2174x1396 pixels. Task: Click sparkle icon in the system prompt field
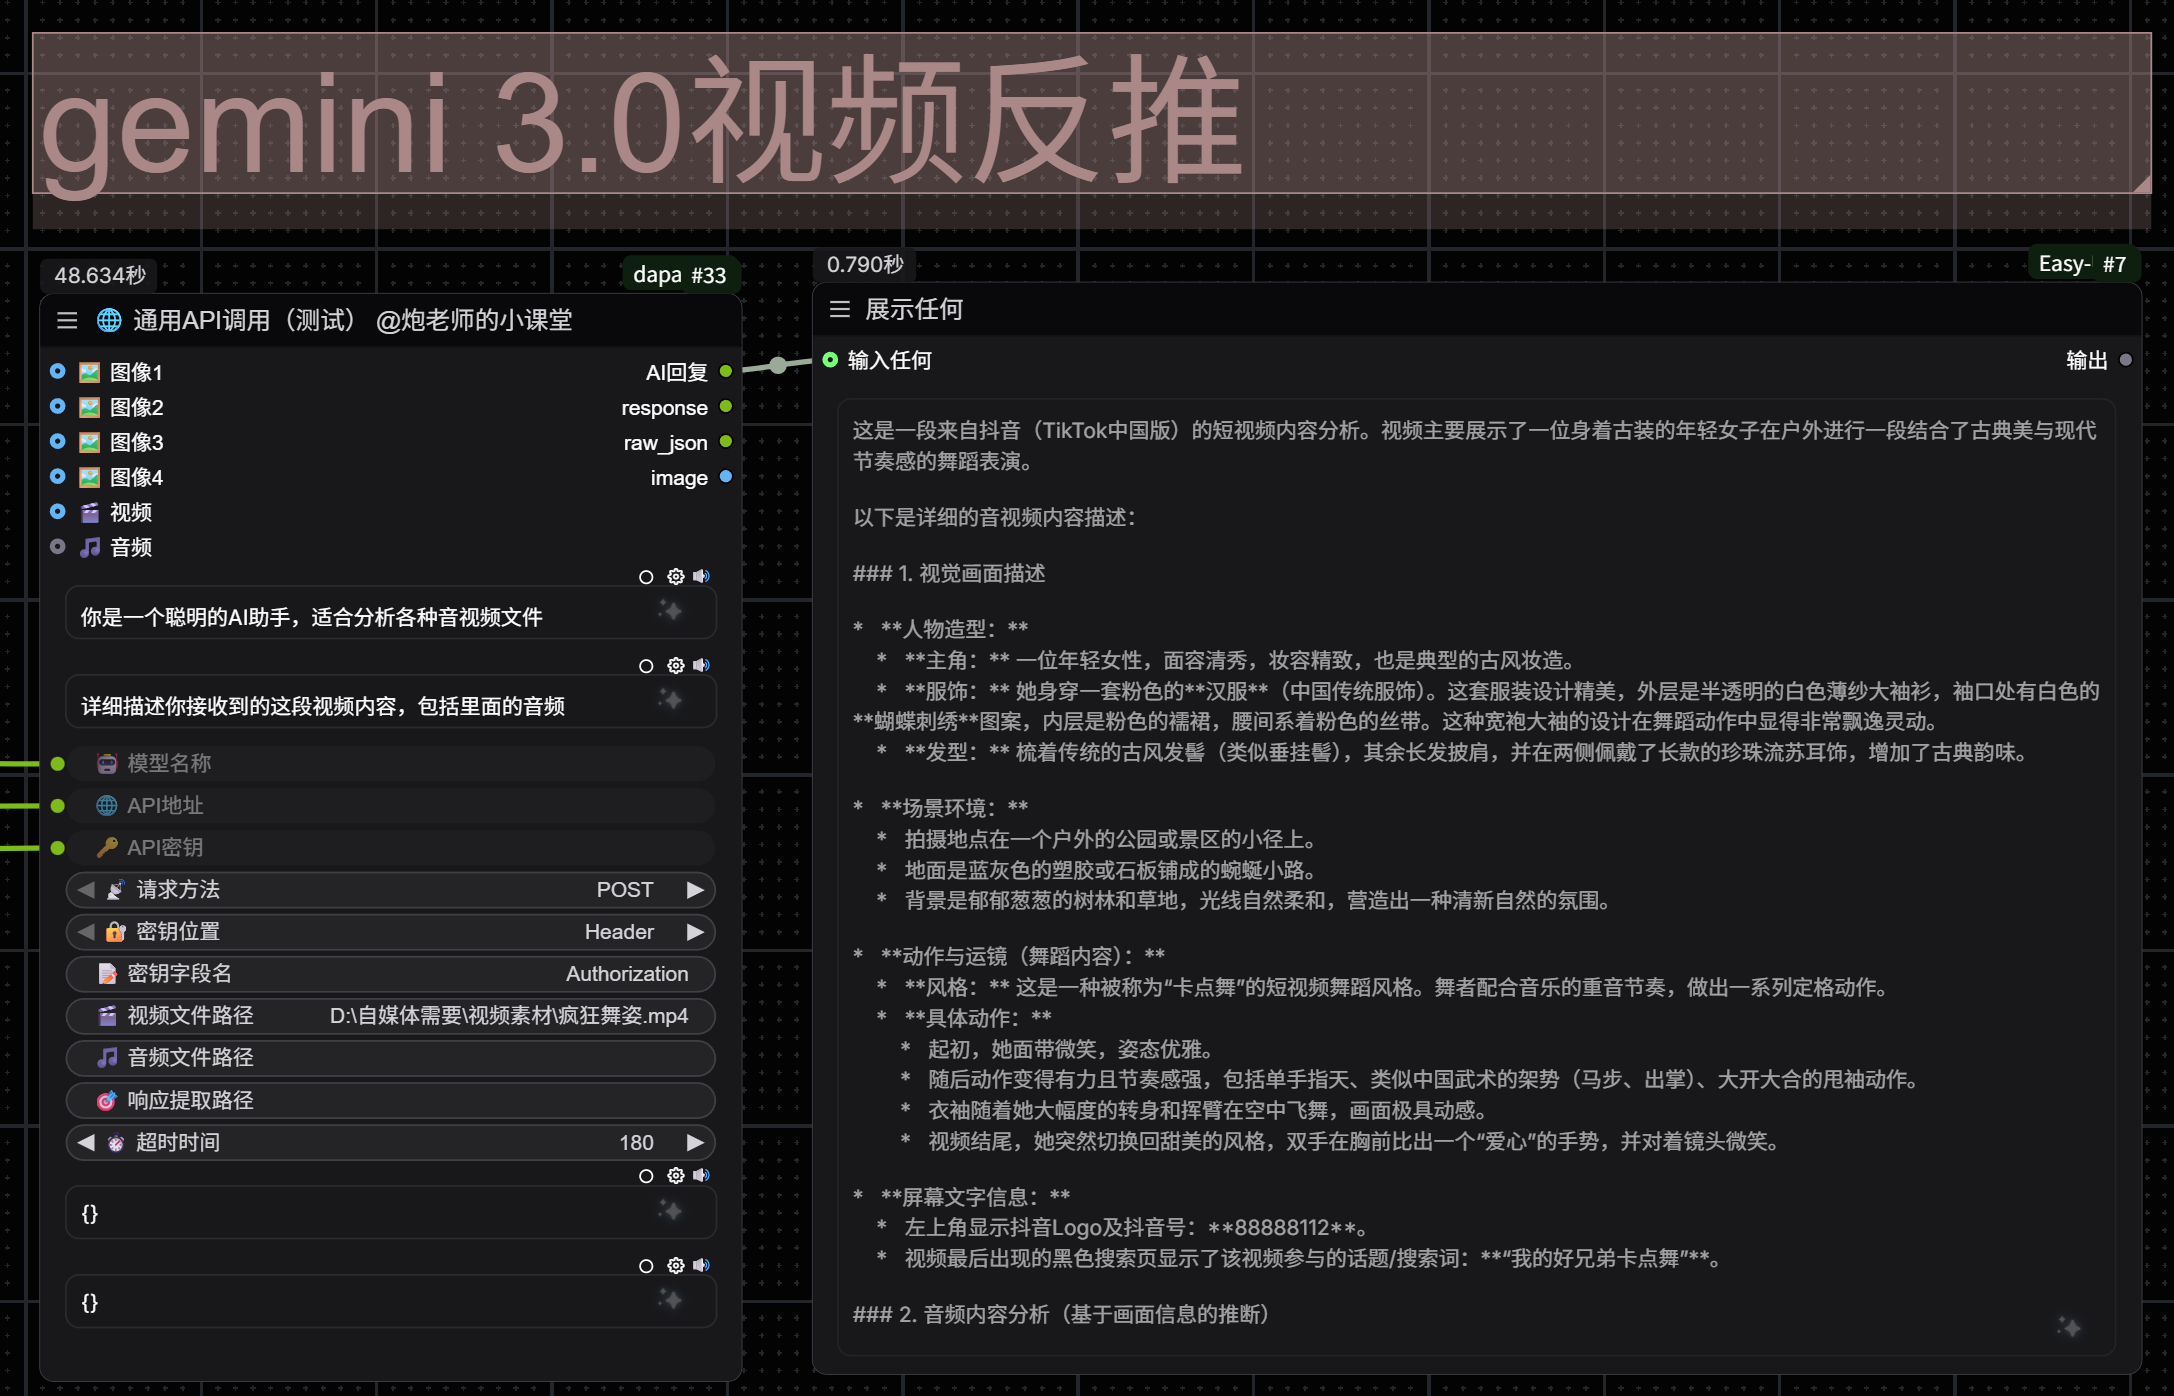click(x=670, y=610)
